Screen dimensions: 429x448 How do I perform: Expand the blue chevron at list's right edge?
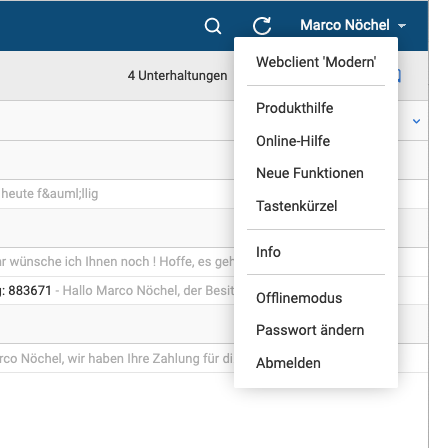pyautogui.click(x=416, y=121)
